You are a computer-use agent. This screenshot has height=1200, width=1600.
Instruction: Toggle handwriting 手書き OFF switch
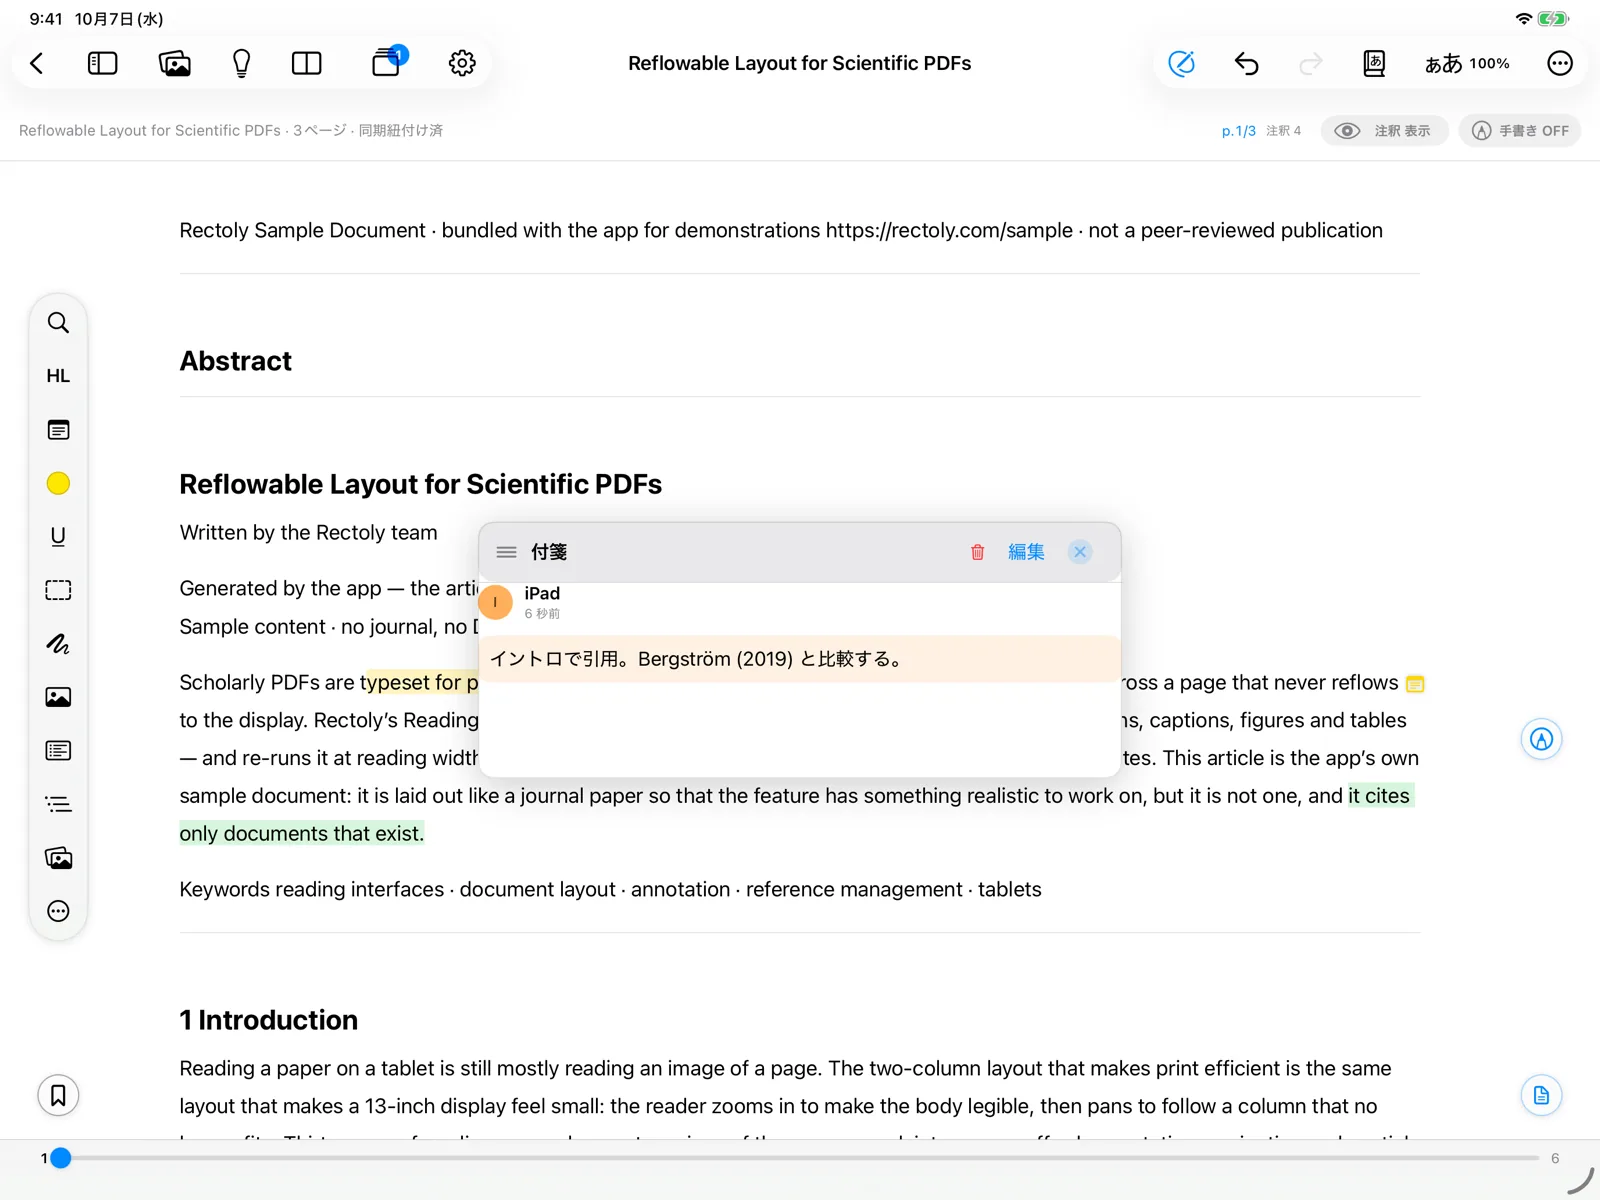(1520, 131)
